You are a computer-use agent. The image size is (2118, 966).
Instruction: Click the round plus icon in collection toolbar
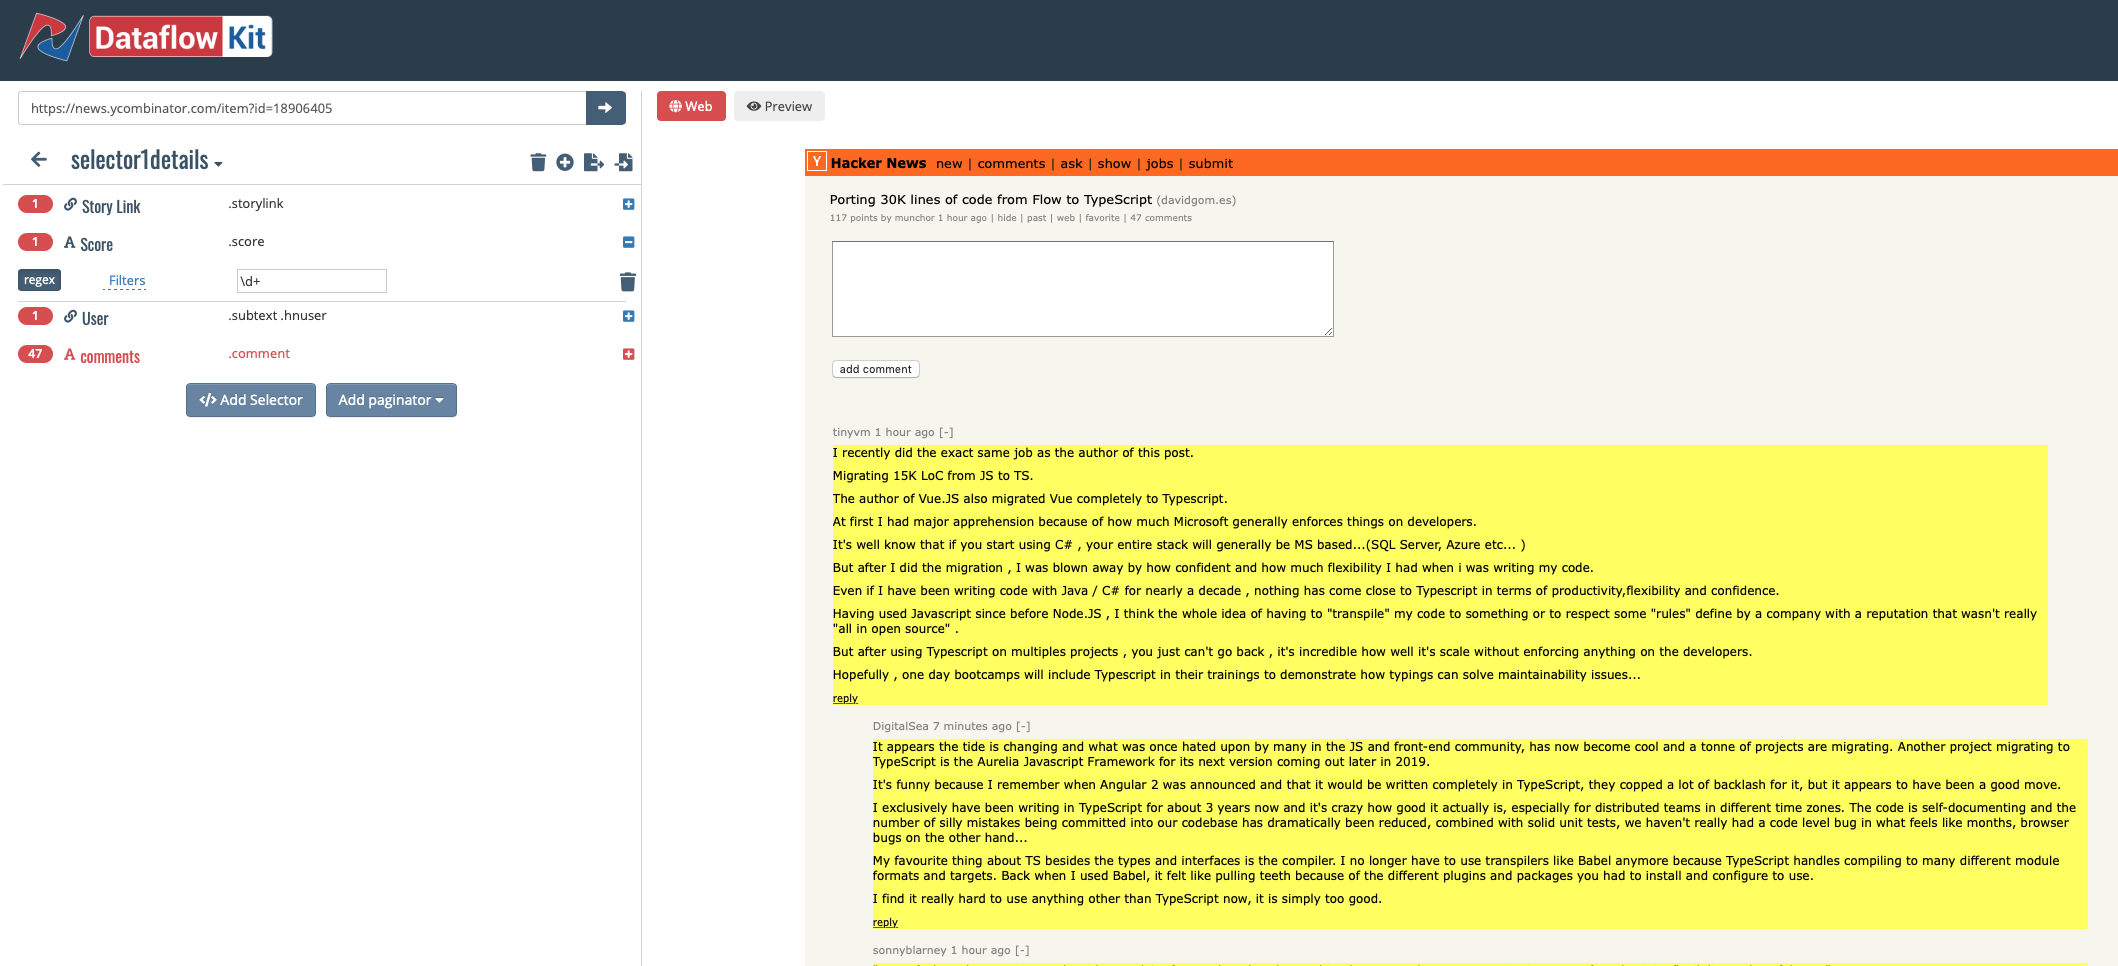pos(565,162)
